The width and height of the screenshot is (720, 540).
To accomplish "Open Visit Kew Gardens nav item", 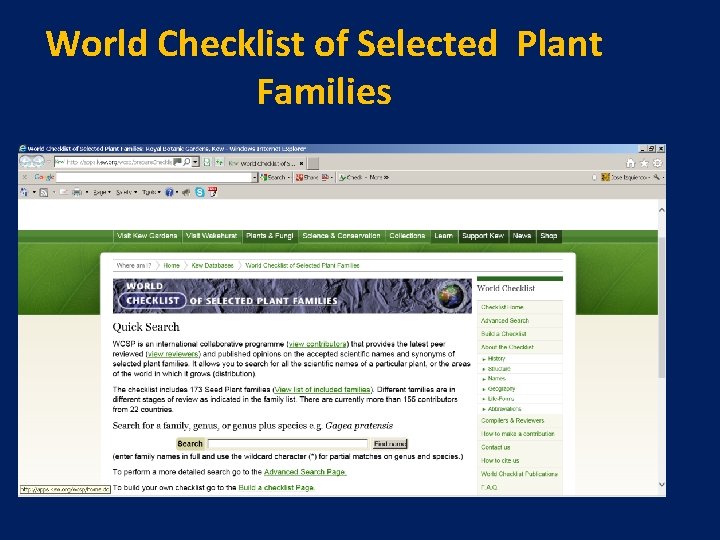I will [147, 236].
